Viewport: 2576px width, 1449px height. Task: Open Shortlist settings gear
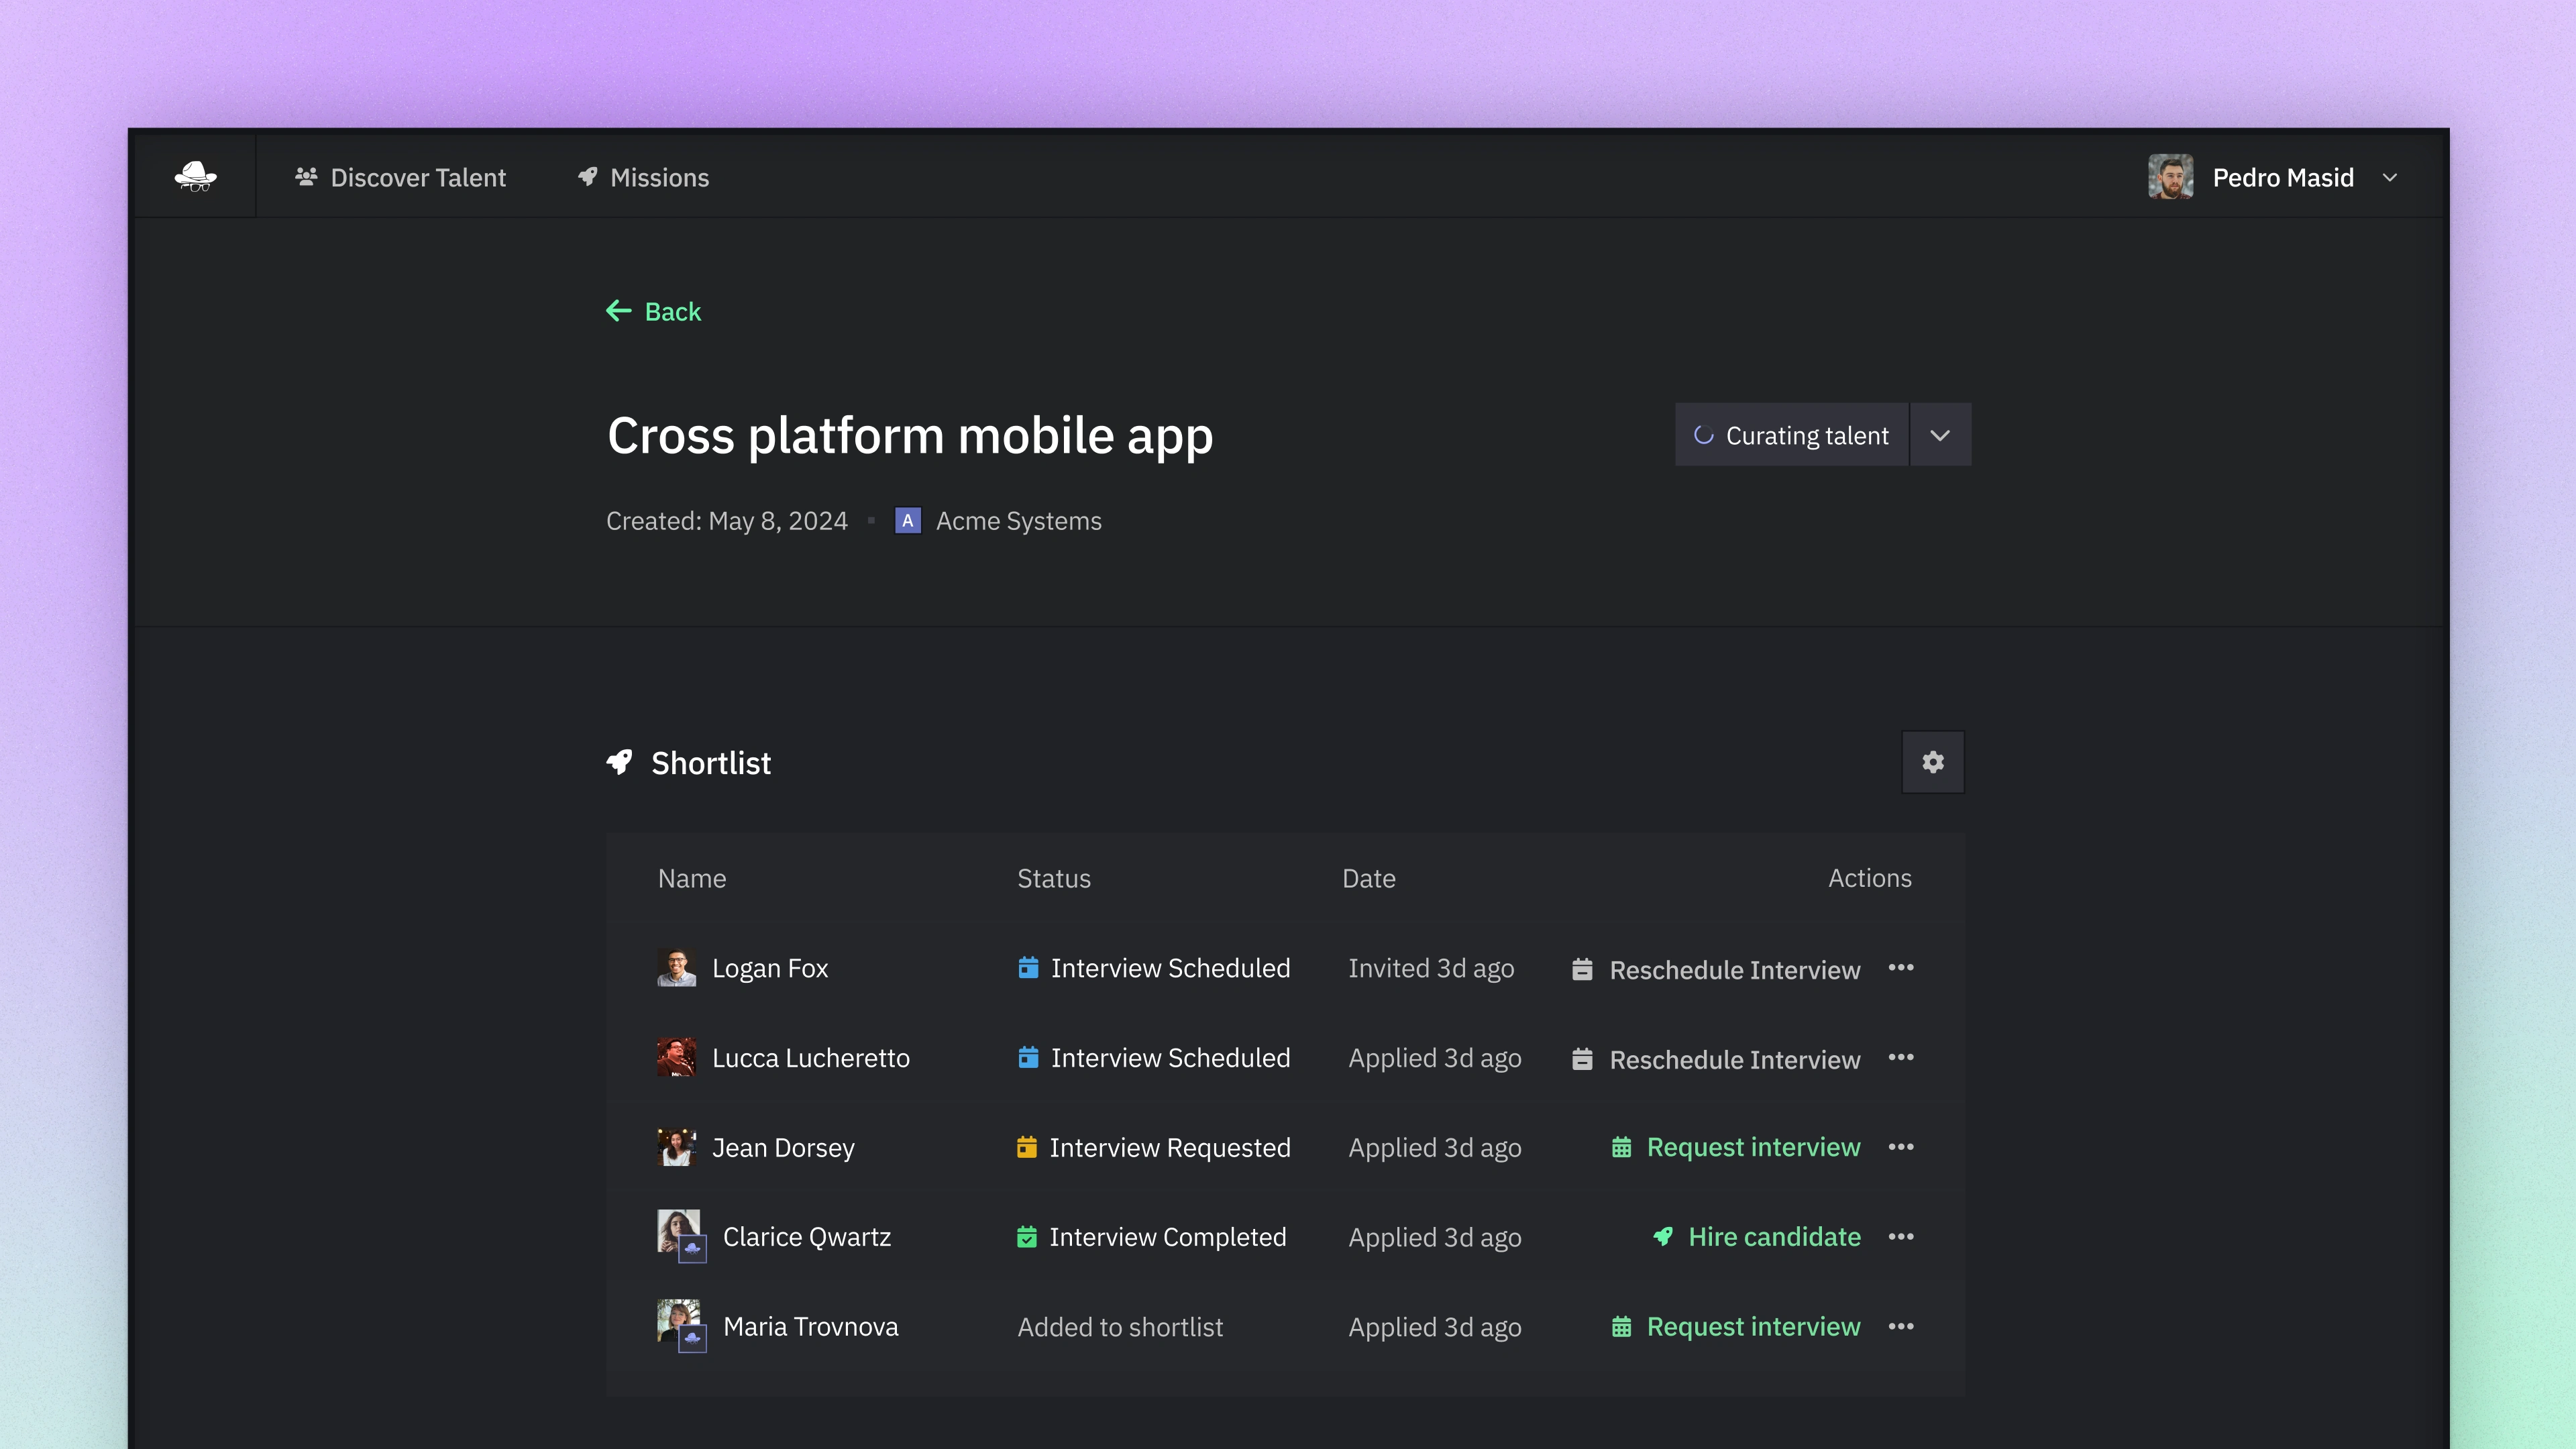pos(1932,762)
